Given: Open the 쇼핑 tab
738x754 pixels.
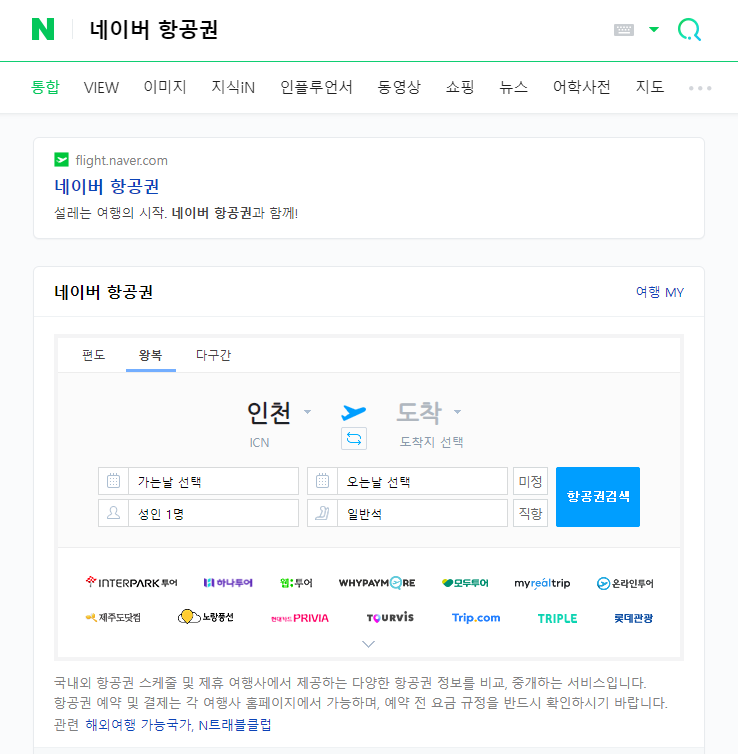Looking at the screenshot, I should (x=460, y=87).
